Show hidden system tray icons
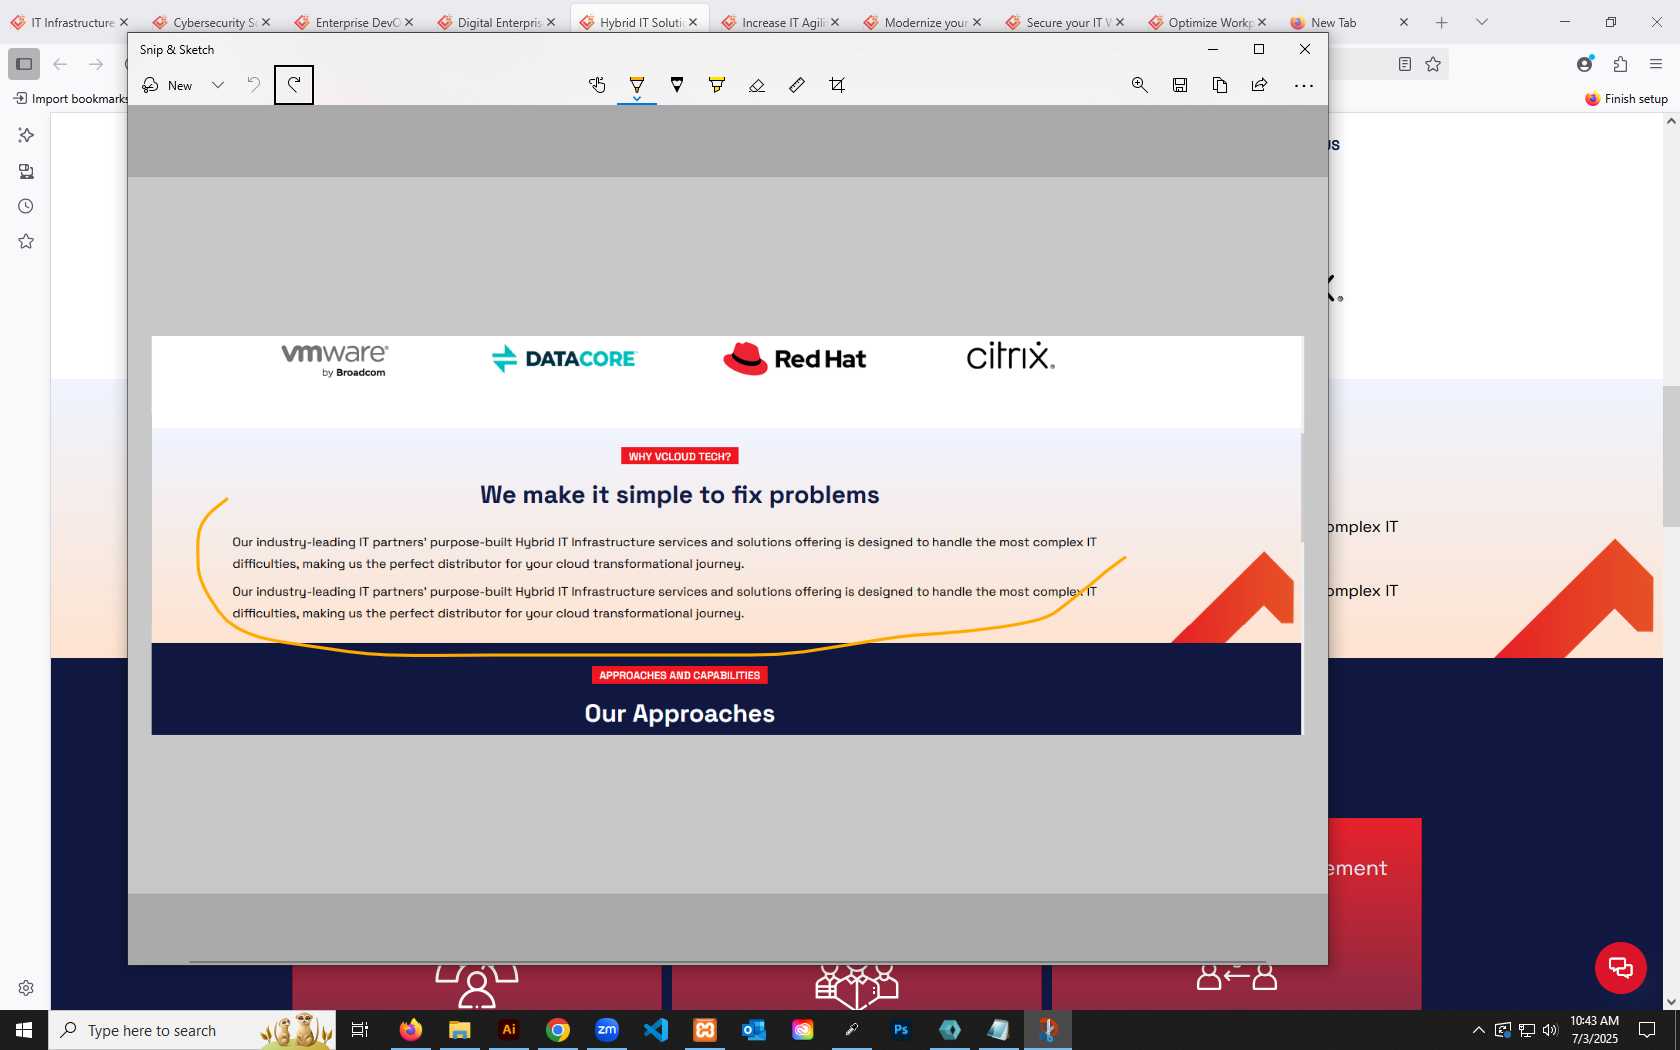Screen dimensions: 1680x1050 pyautogui.click(x=1479, y=1030)
